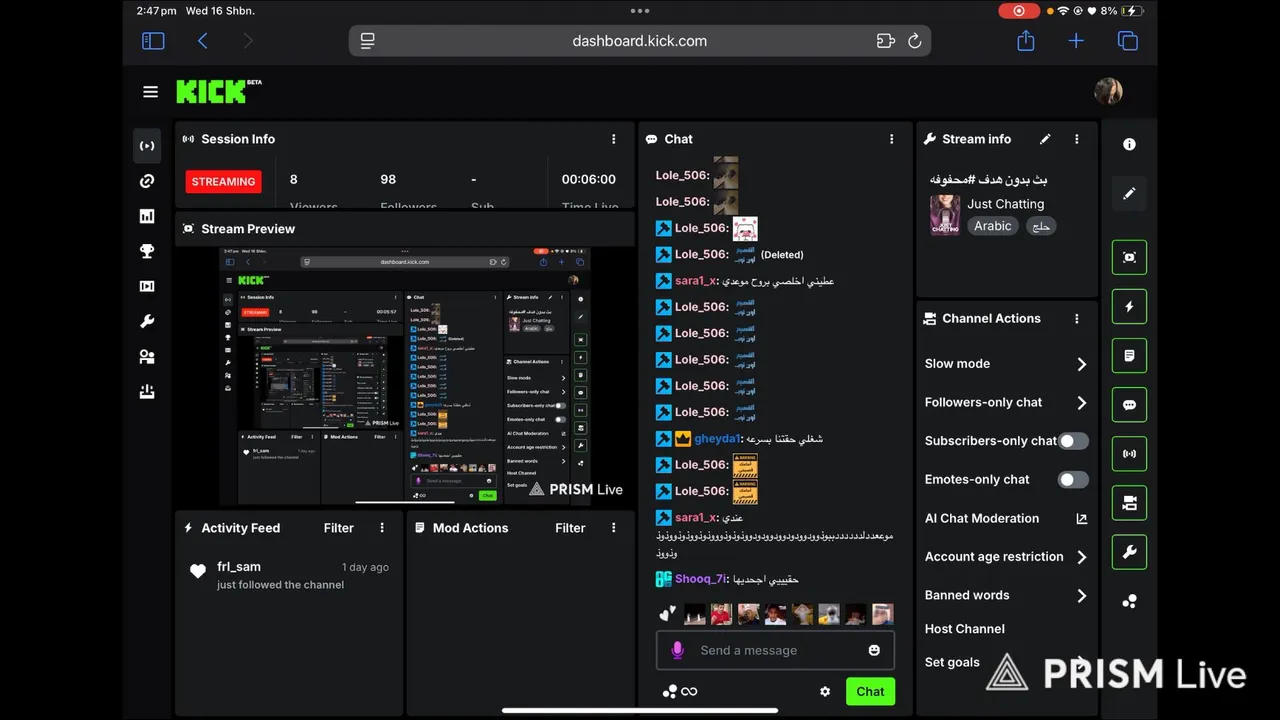Open user gheyda1 in chat
The width and height of the screenshot is (1280, 720).
[717, 439]
